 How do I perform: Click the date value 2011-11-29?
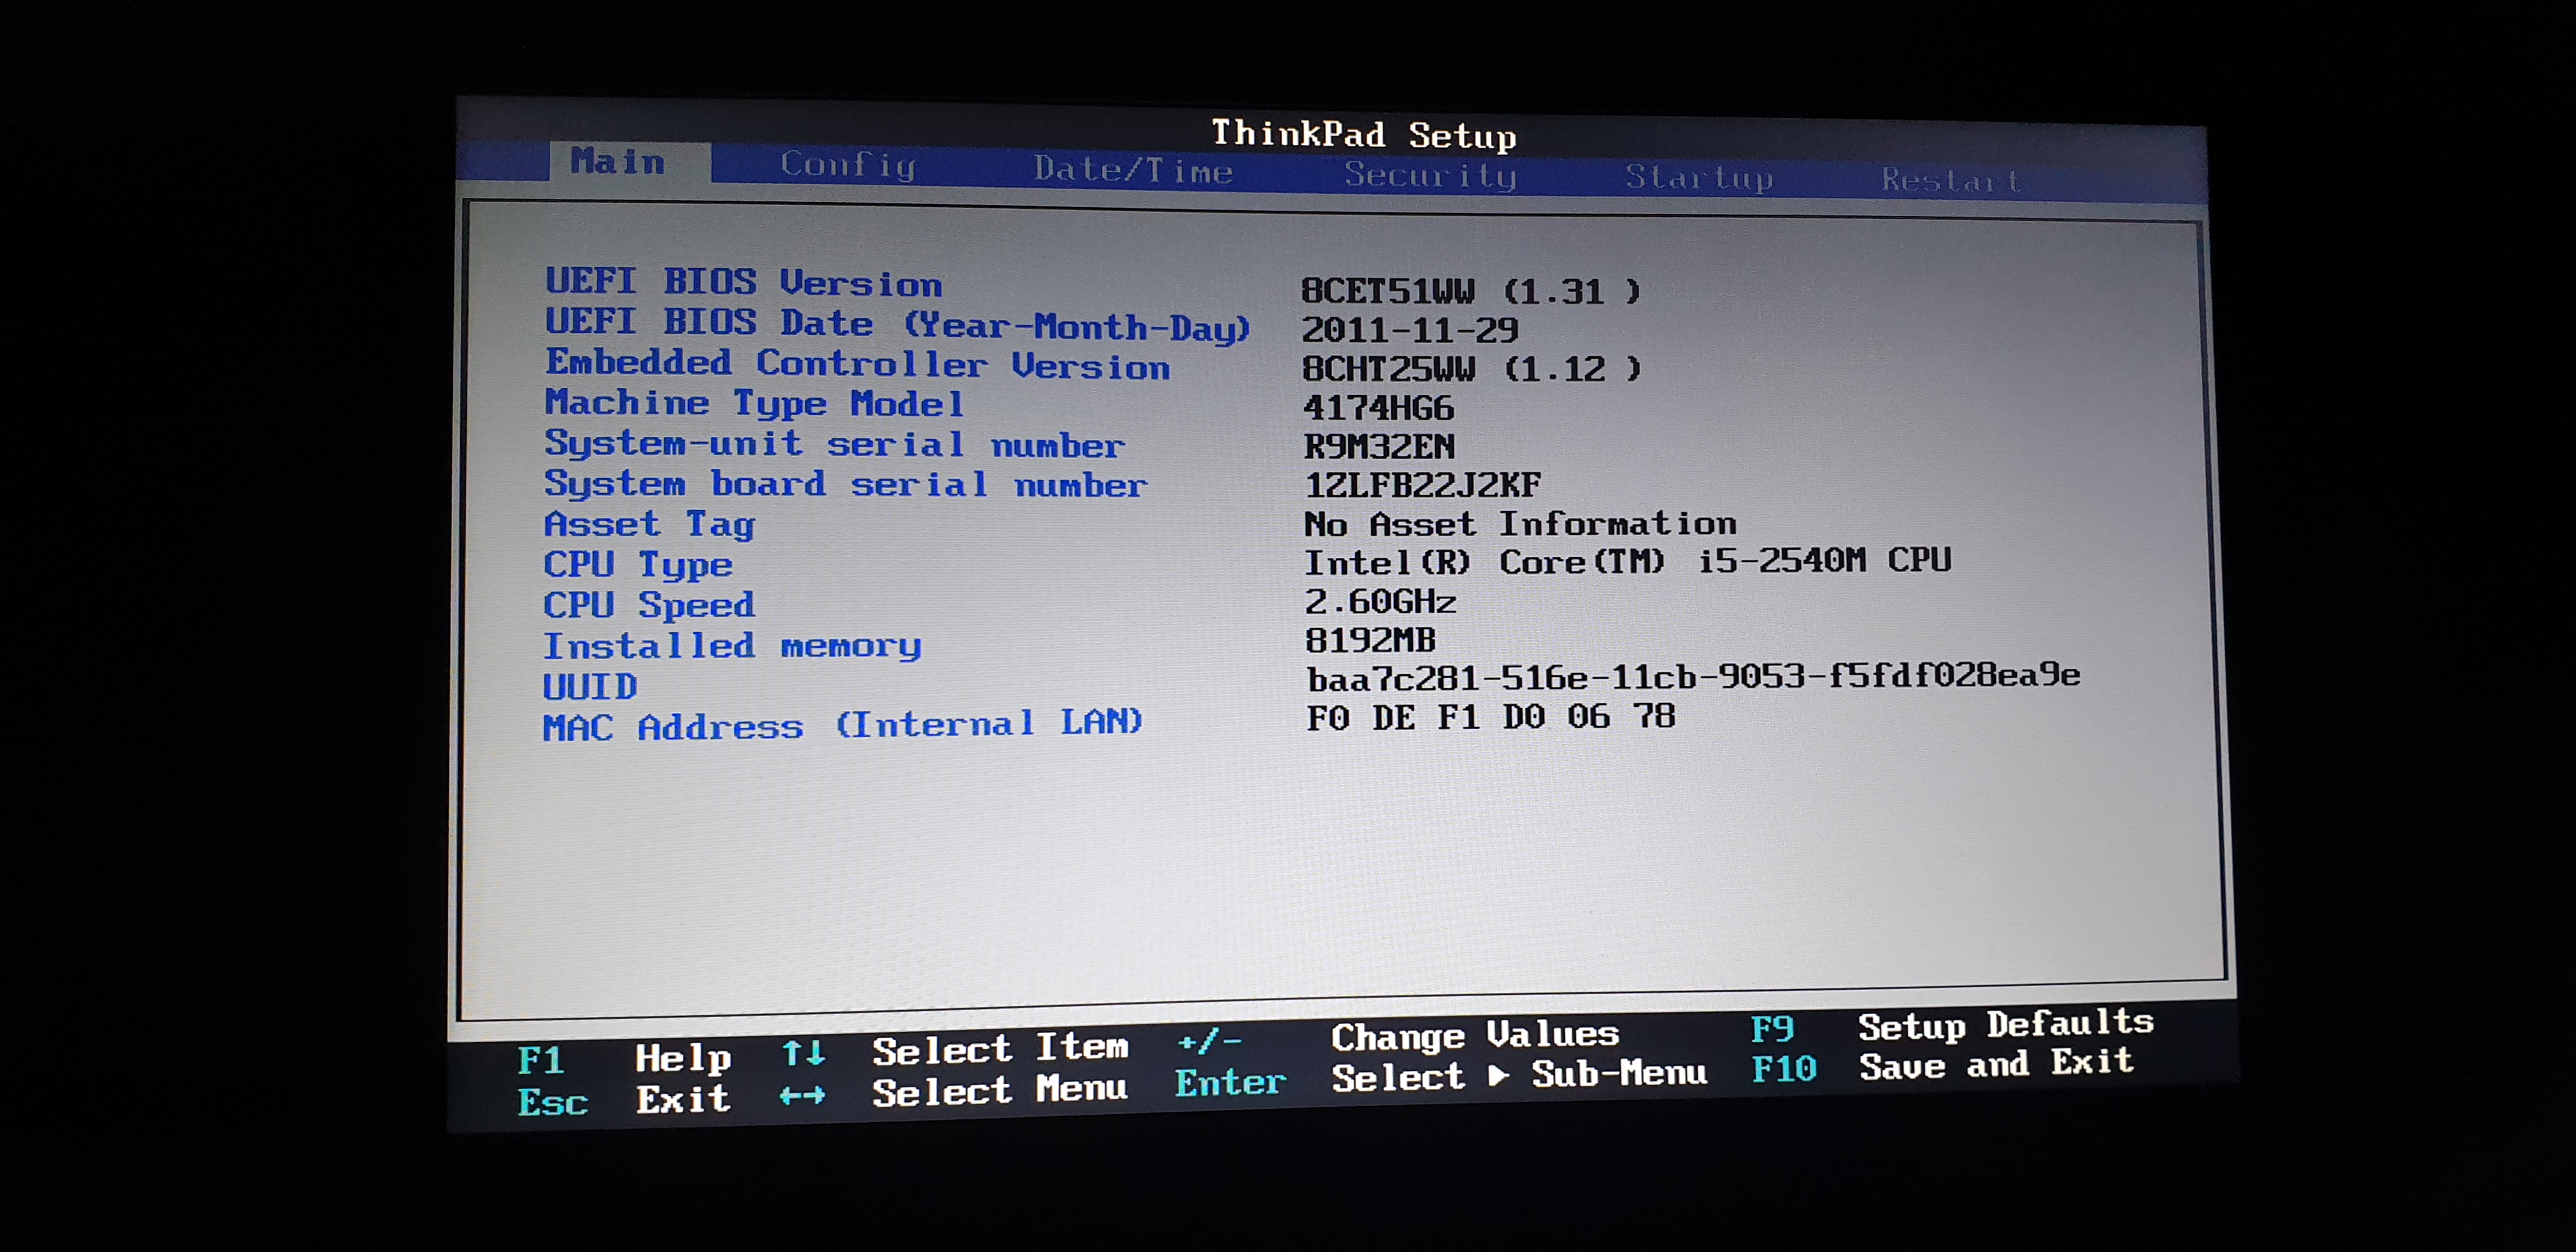pos(1410,330)
